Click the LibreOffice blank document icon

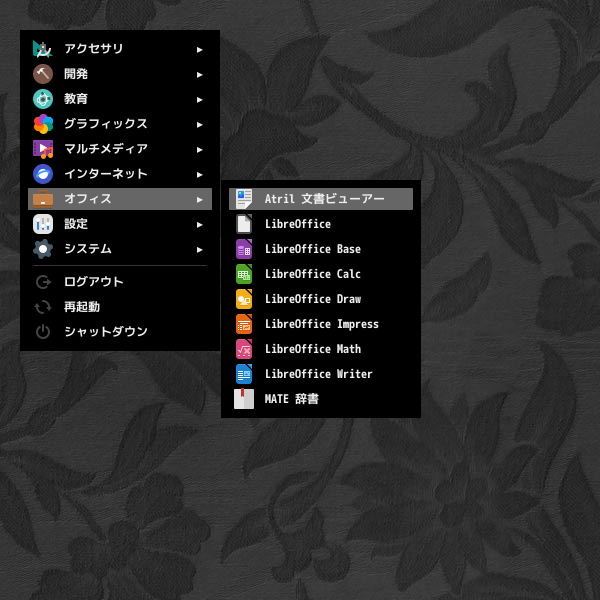(x=244, y=224)
